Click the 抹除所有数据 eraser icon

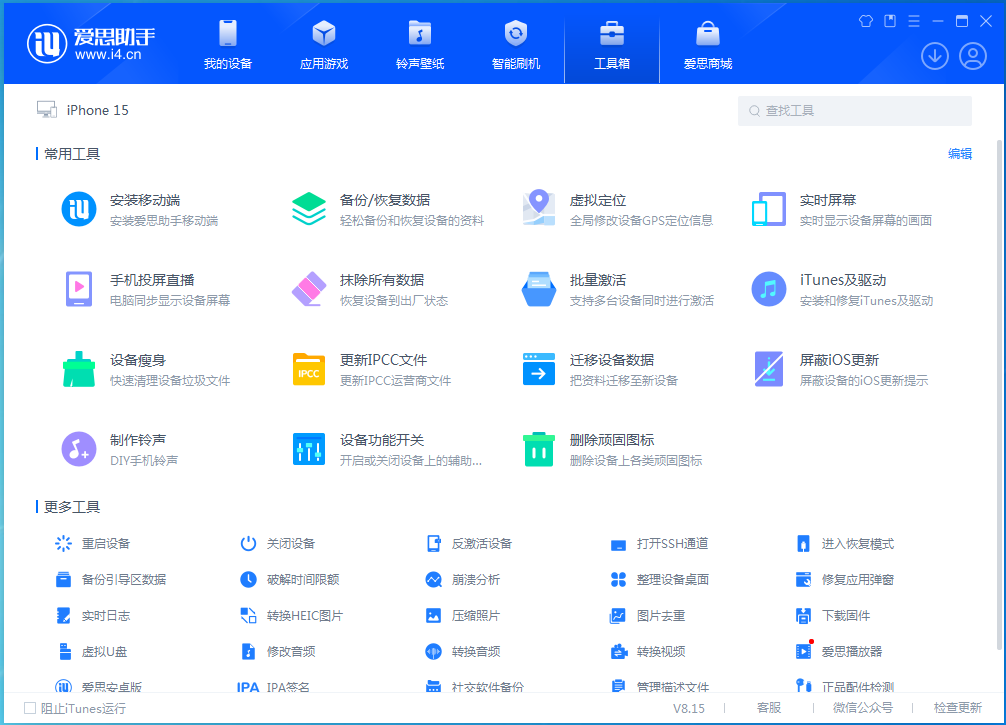pos(309,289)
